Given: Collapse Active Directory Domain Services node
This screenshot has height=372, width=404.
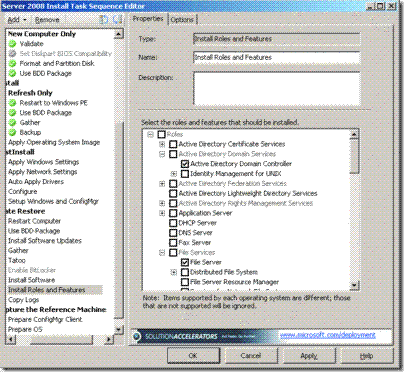Looking at the screenshot, I should click(162, 154).
